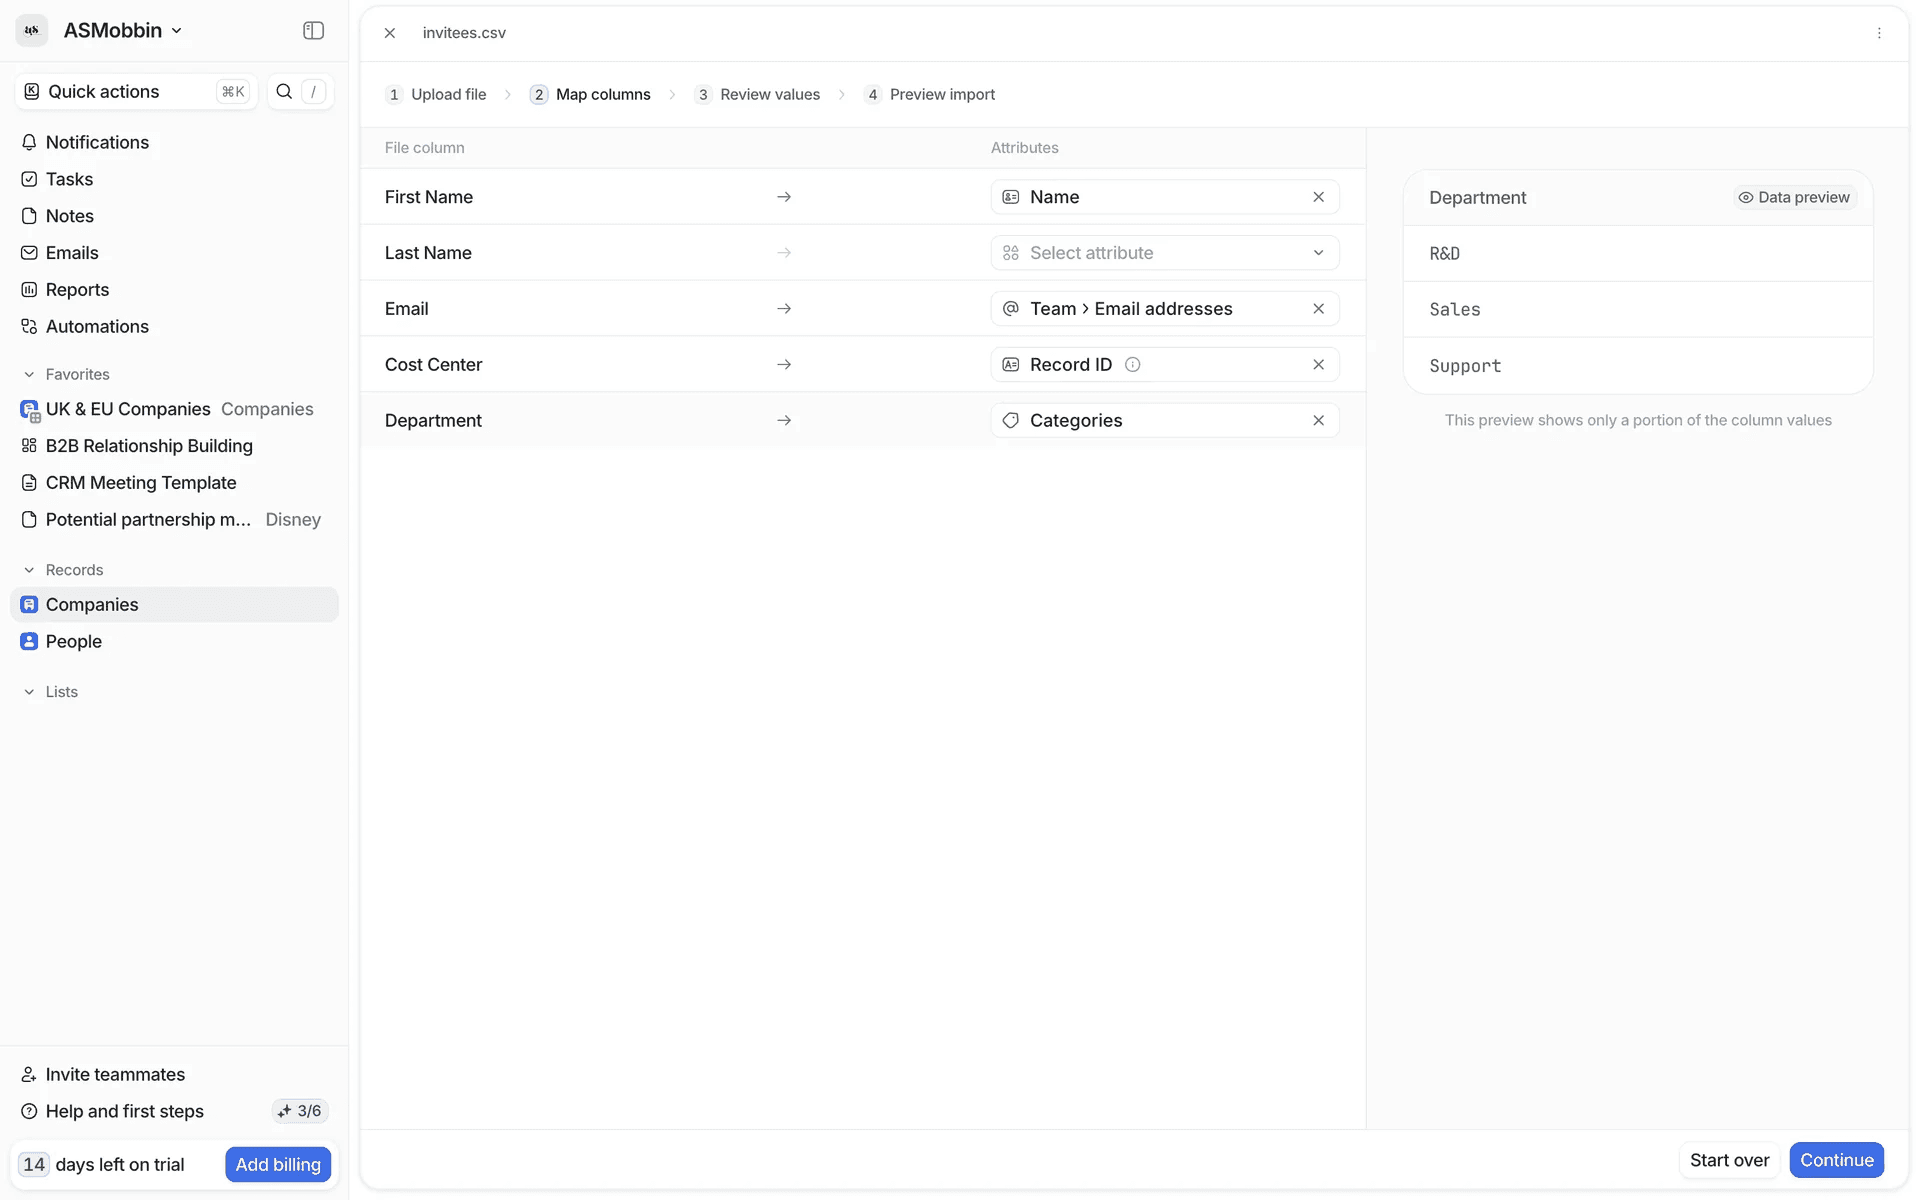Click the search magnifier icon
The image size is (1920, 1200).
284,91
